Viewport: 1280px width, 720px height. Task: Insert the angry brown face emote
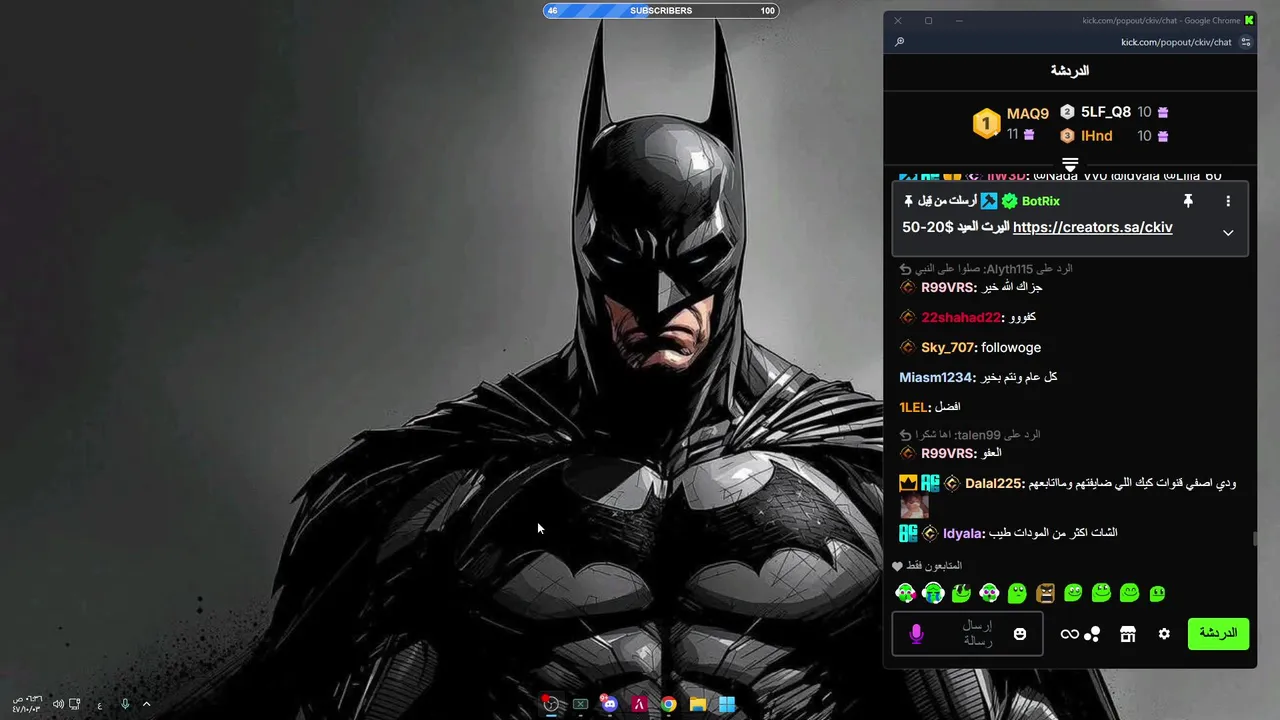pos(1045,593)
